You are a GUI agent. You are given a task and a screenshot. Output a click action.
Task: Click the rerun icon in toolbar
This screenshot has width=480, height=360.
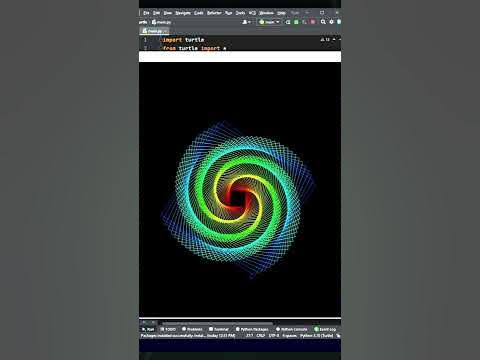(x=288, y=22)
